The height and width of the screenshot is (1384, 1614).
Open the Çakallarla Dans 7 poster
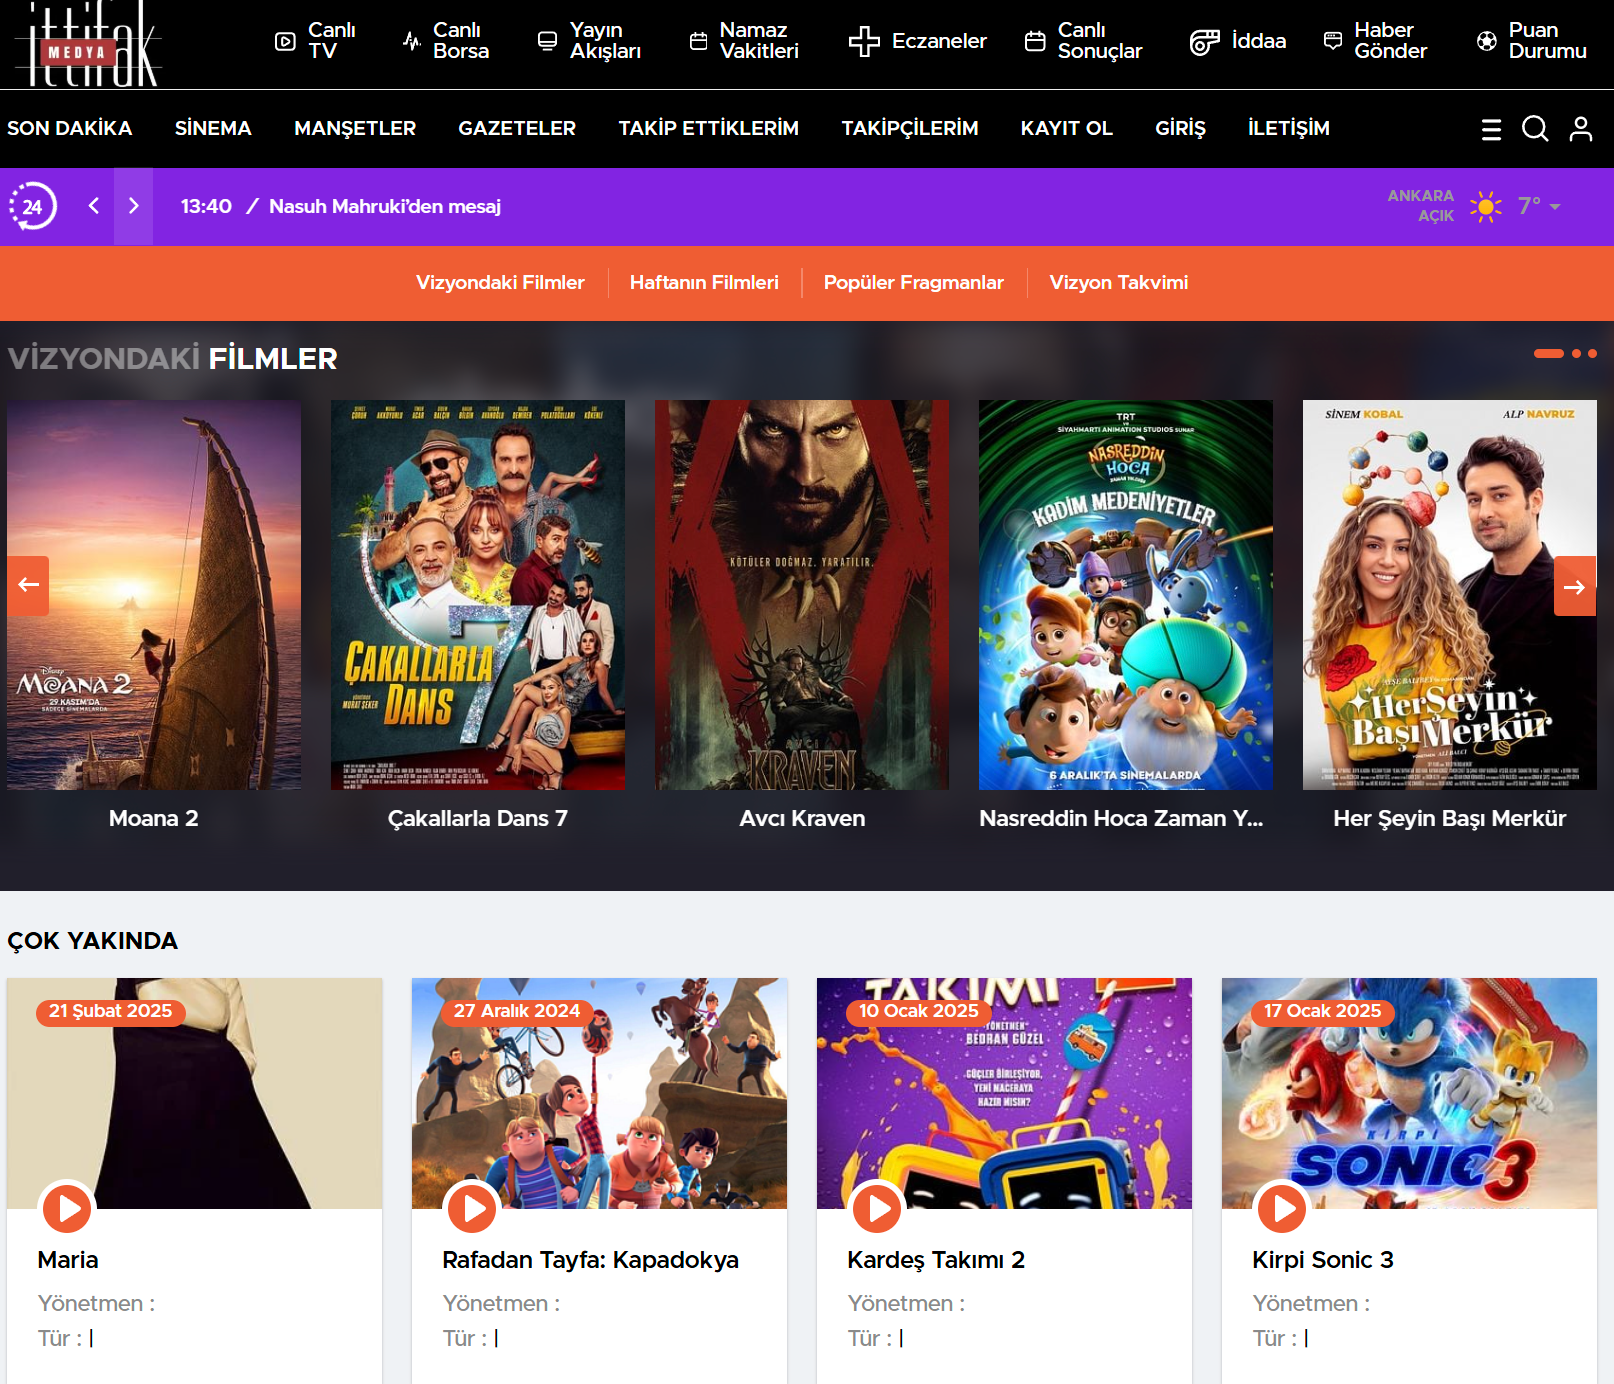pos(478,595)
